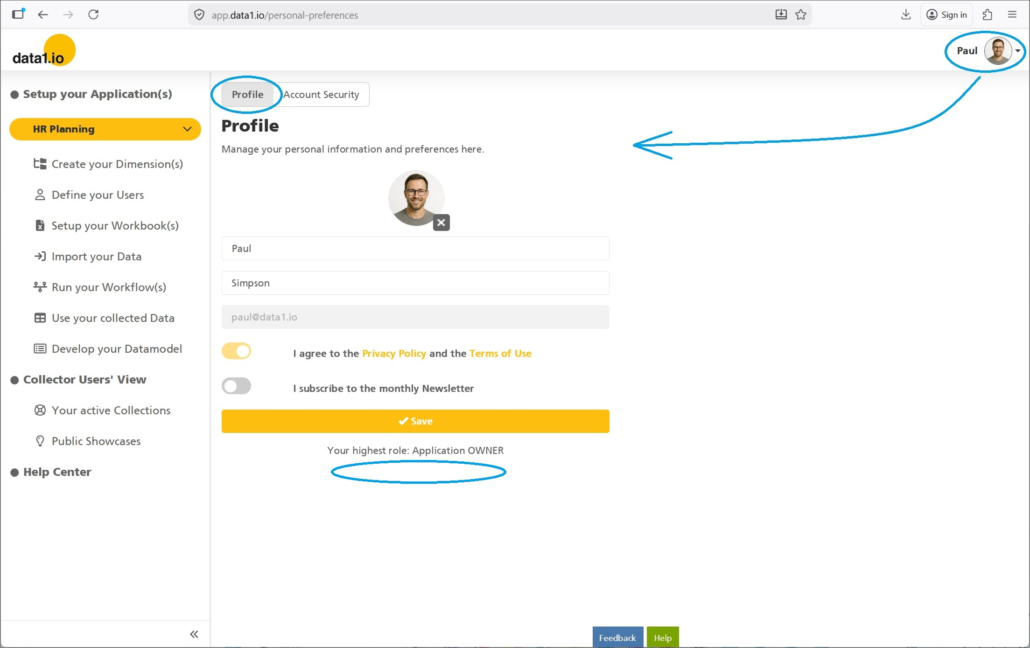Switch to the Account Security tab
1030x648 pixels.
click(x=321, y=95)
